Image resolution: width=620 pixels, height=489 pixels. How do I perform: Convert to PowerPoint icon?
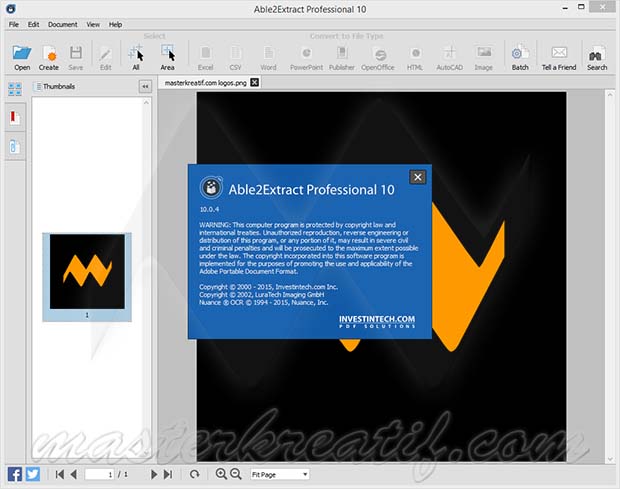click(306, 57)
